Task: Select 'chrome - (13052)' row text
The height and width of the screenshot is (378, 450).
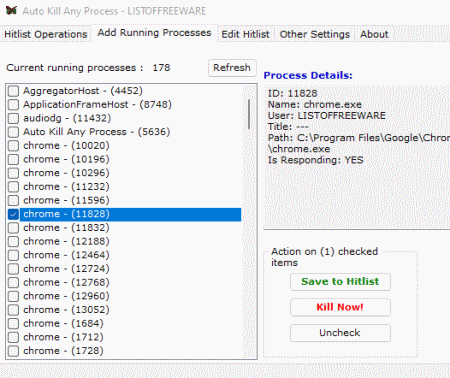Action: click(x=66, y=310)
